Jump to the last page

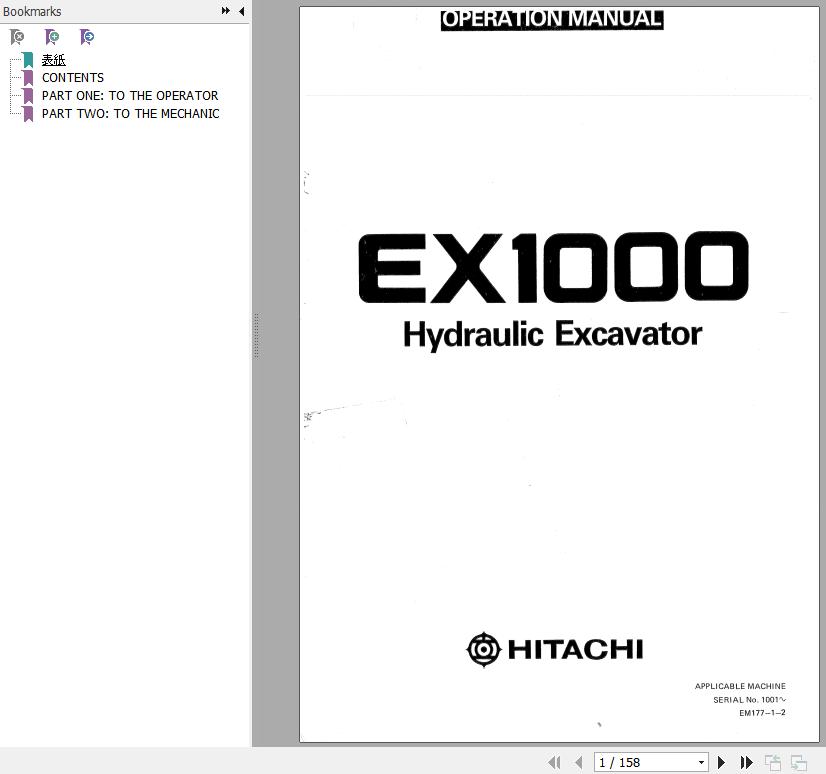(746, 762)
